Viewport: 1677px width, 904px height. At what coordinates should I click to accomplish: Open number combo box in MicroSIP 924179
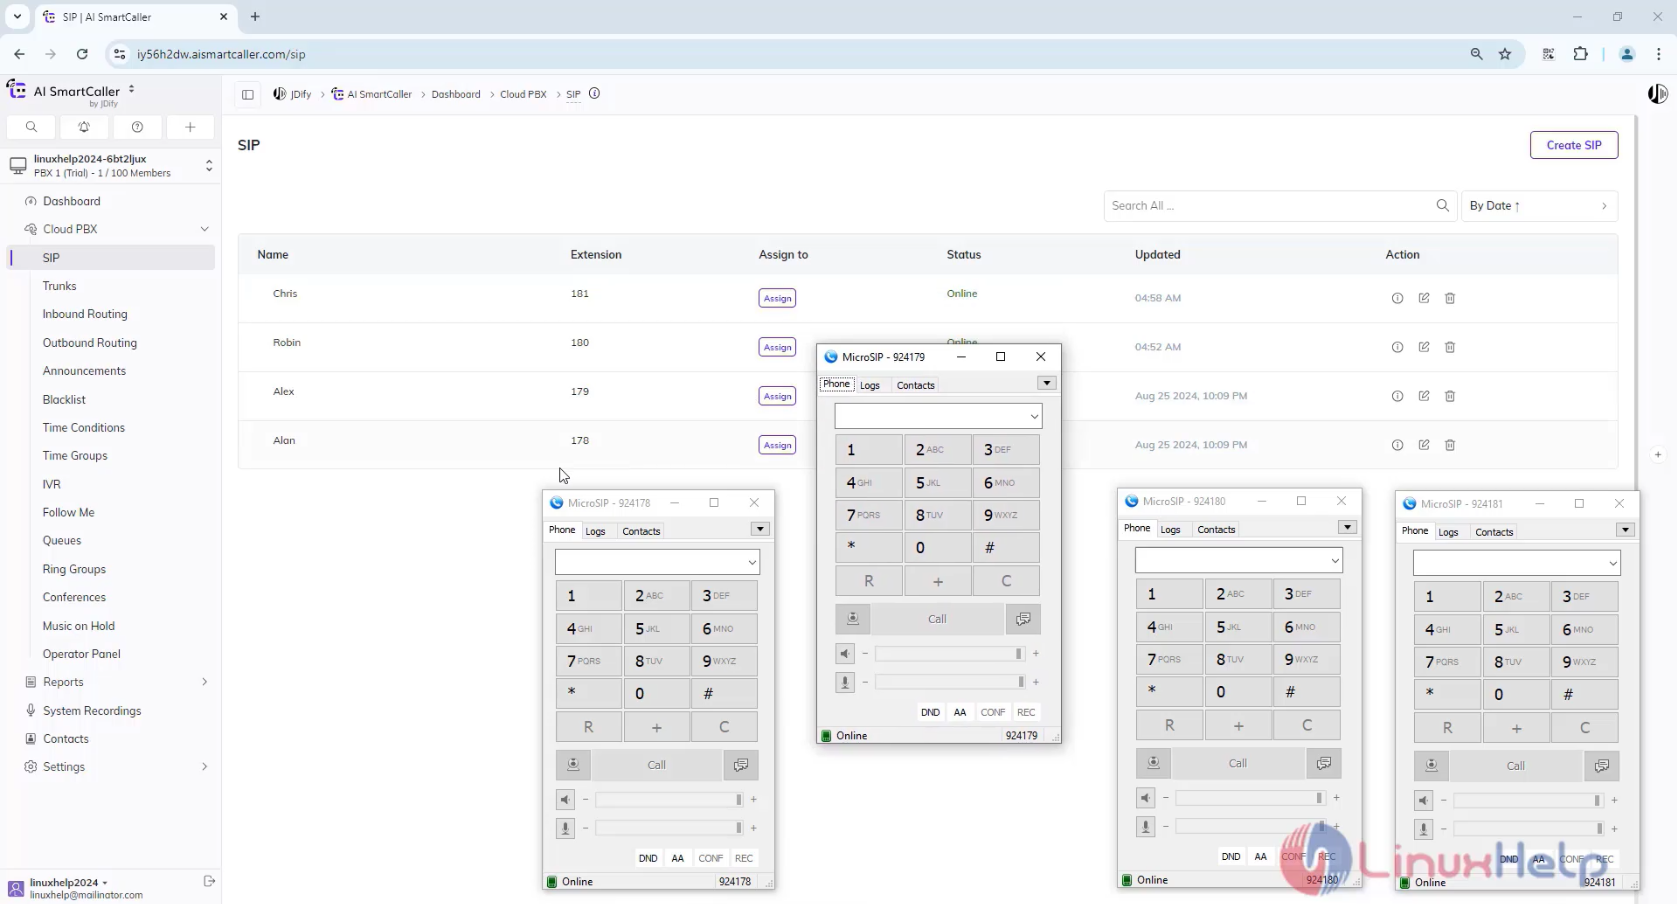click(1034, 416)
